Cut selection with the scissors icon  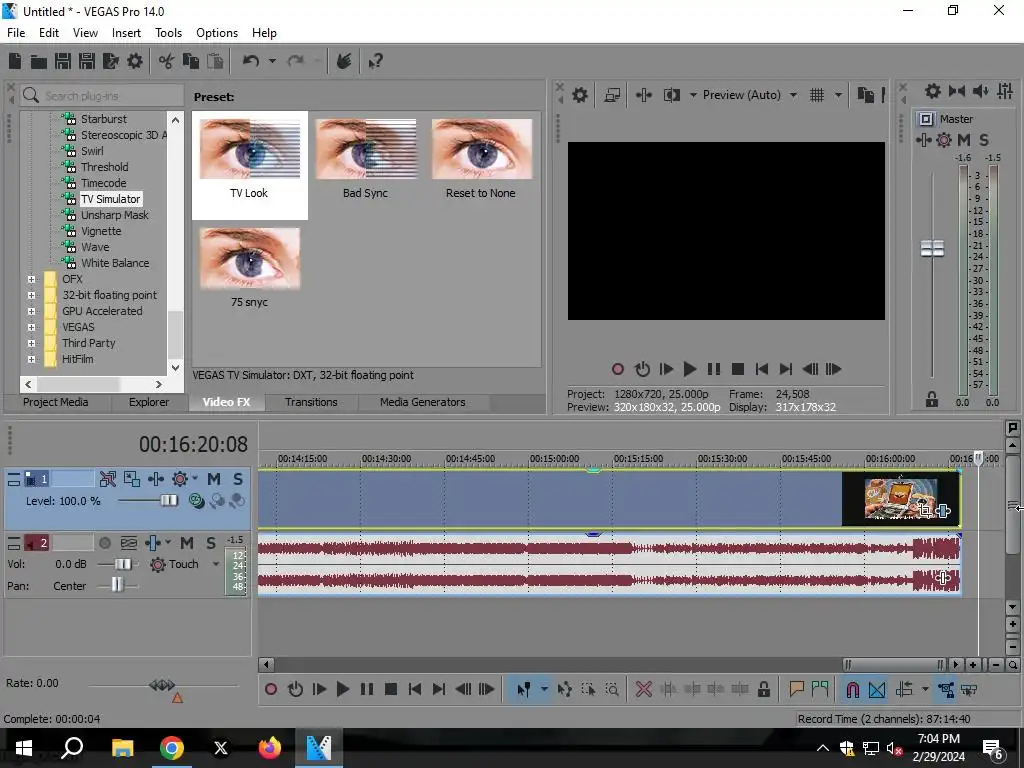pyautogui.click(x=167, y=61)
